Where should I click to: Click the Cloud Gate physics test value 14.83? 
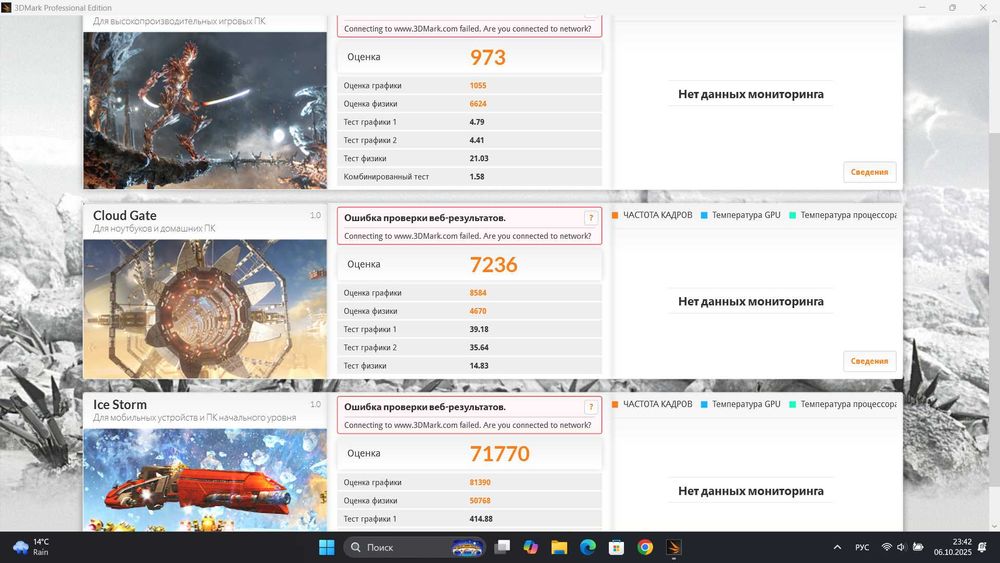click(x=479, y=366)
